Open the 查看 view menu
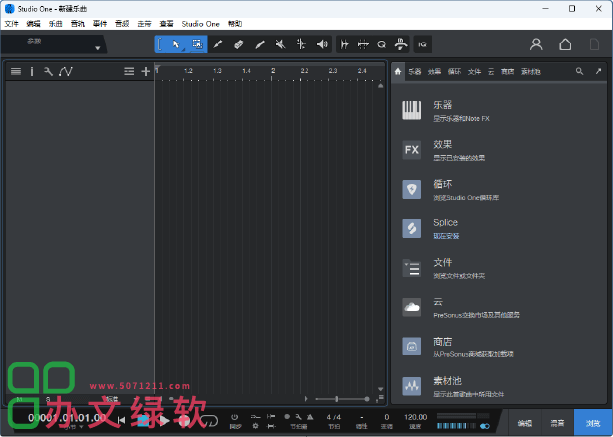 [x=166, y=24]
